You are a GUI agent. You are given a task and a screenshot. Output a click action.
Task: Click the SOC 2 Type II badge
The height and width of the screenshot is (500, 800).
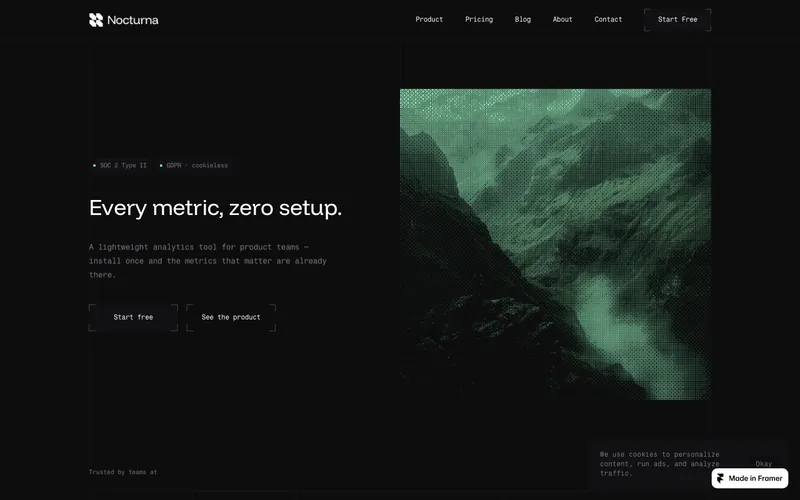click(120, 165)
